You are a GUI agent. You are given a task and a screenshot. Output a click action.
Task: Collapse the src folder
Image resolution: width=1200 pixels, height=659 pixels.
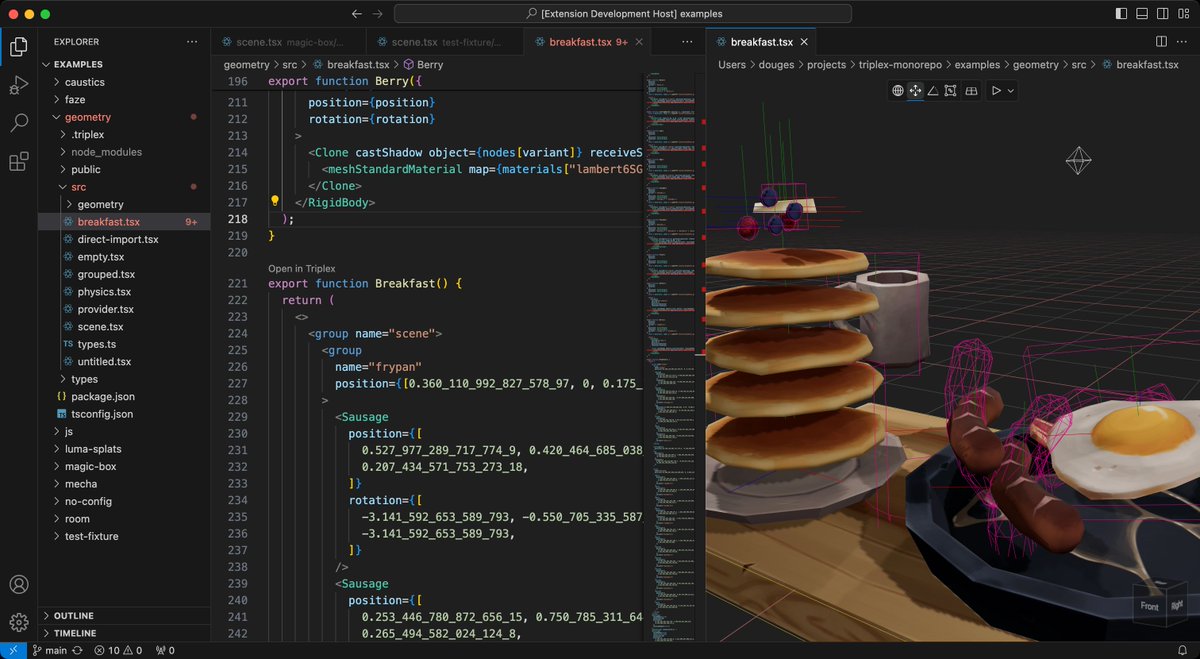click(124, 187)
